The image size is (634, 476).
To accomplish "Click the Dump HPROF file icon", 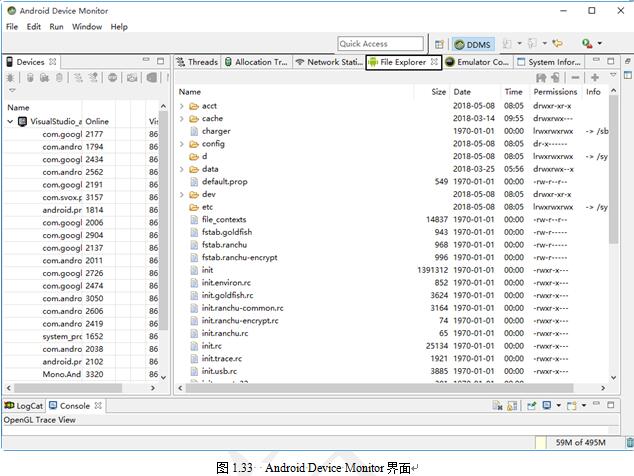I will 44,78.
